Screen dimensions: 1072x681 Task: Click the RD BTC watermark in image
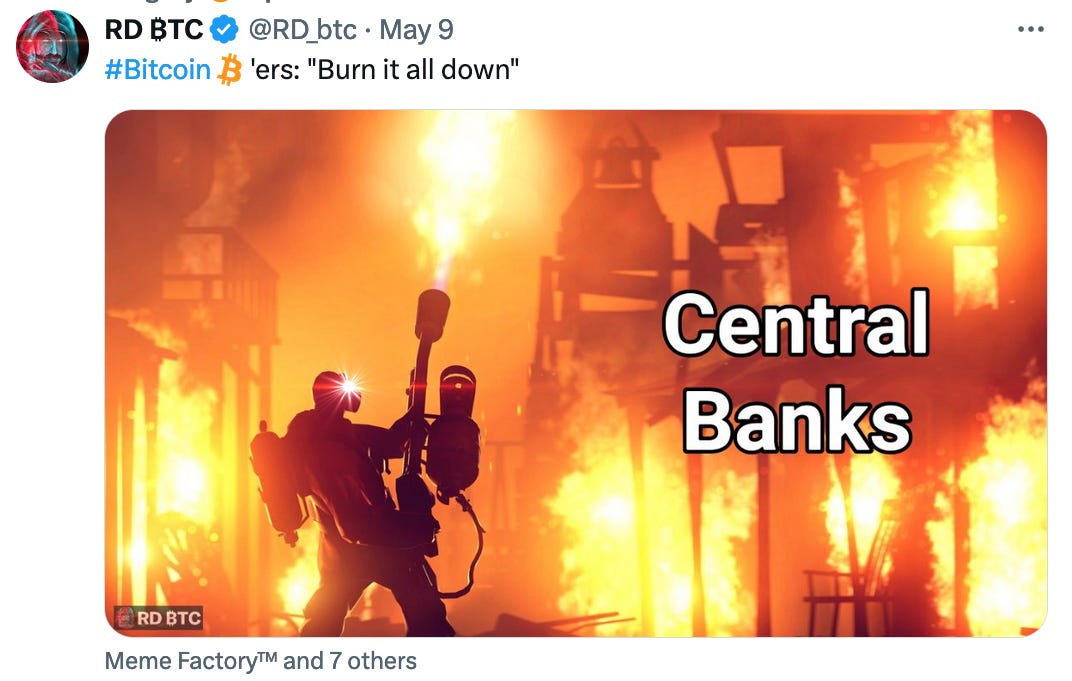click(x=158, y=617)
